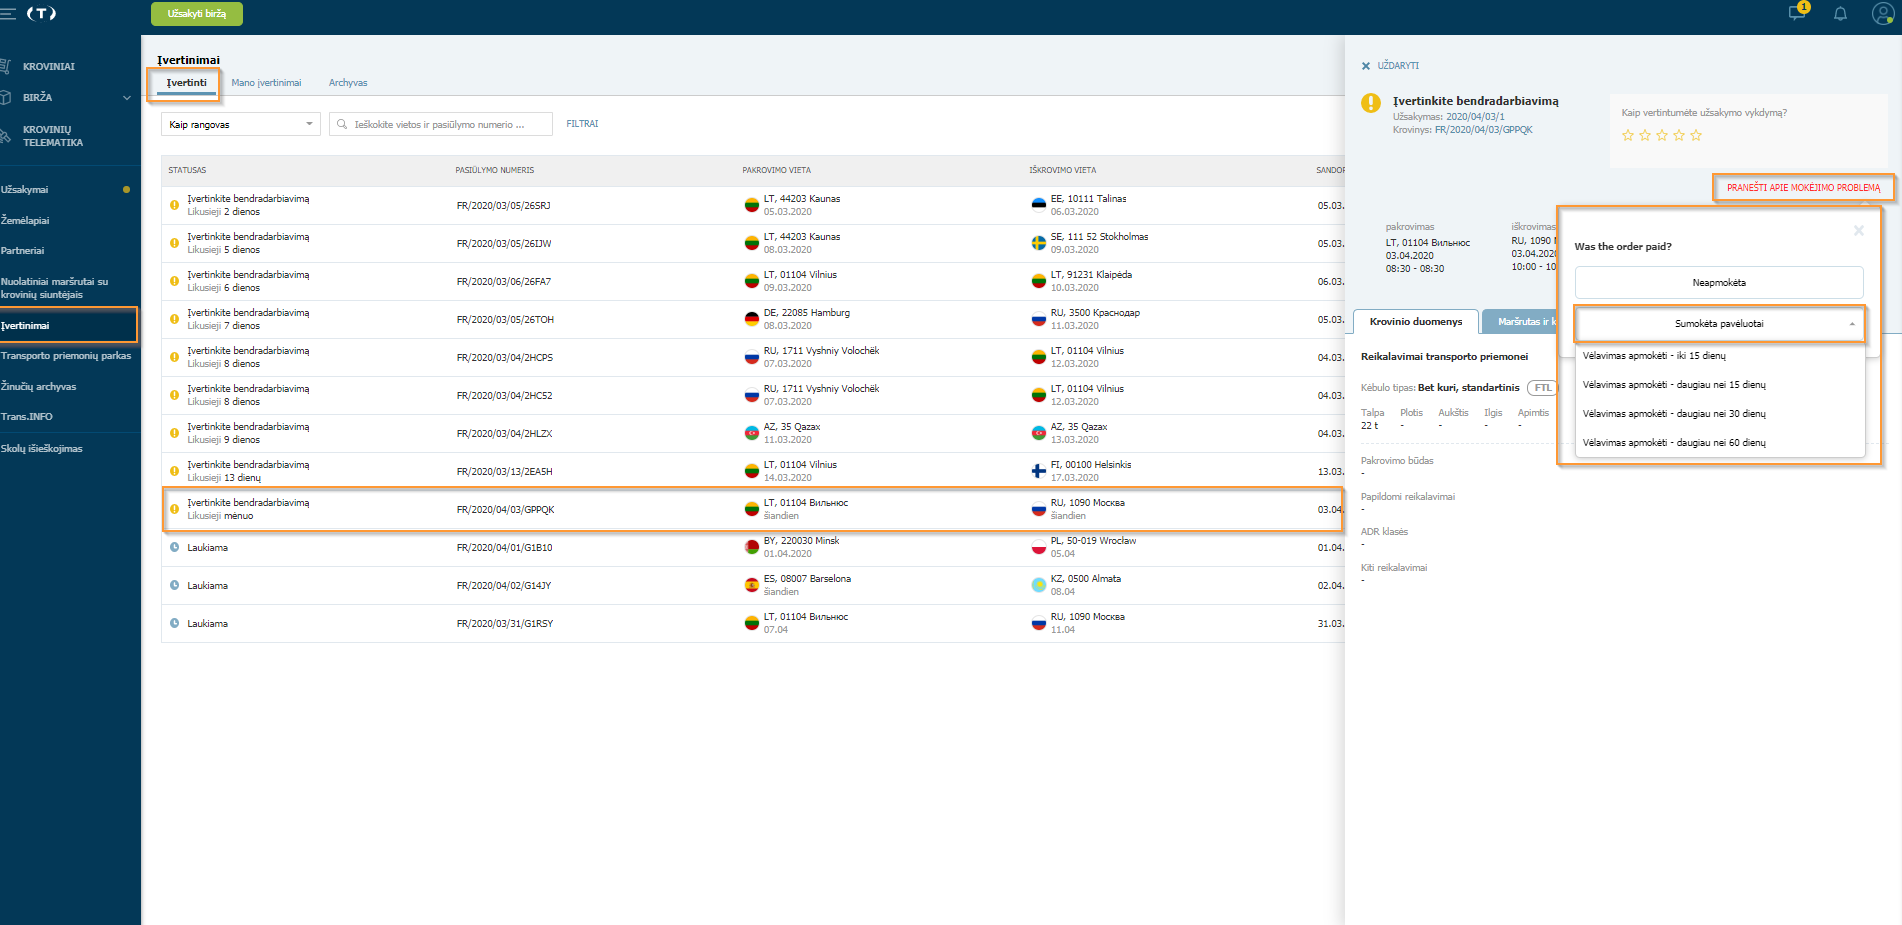Click warning icon of FR/2020/03/05/26SRJ row
Screen dimensions: 1902x925
(174, 205)
